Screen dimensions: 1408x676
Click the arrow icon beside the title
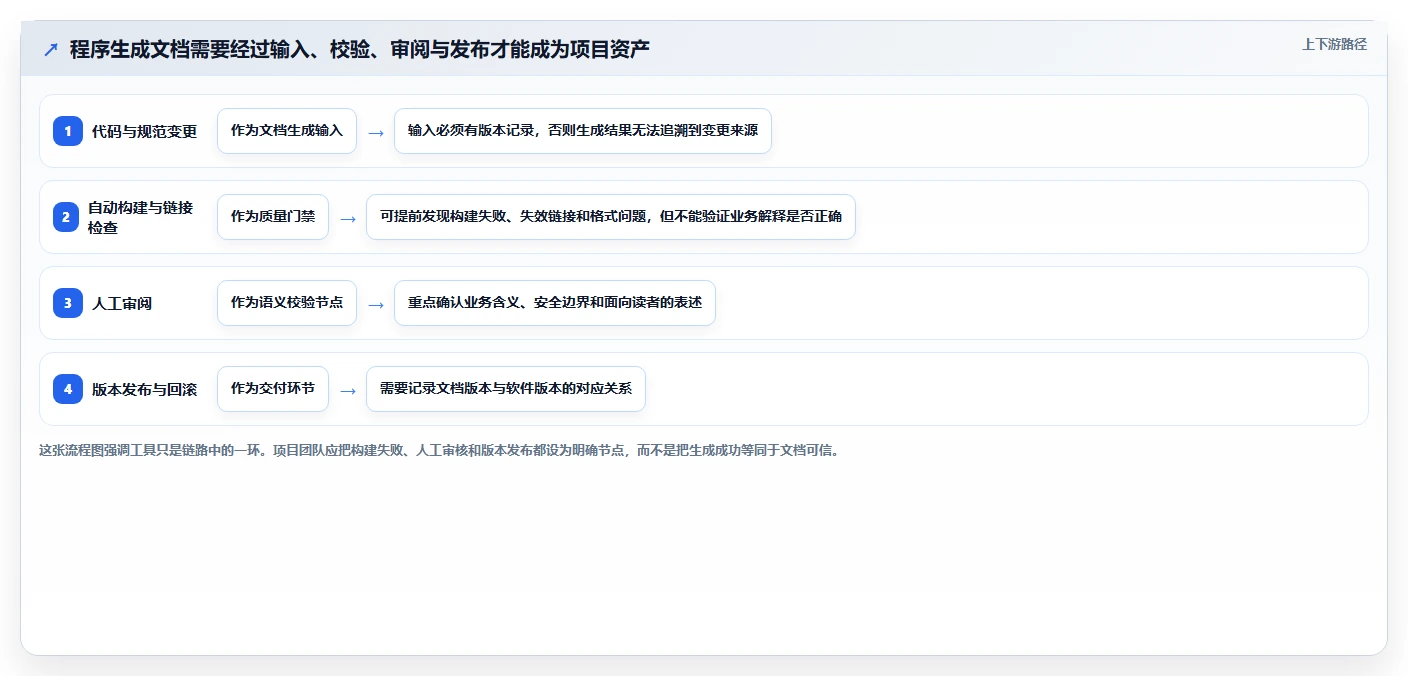[x=51, y=49]
